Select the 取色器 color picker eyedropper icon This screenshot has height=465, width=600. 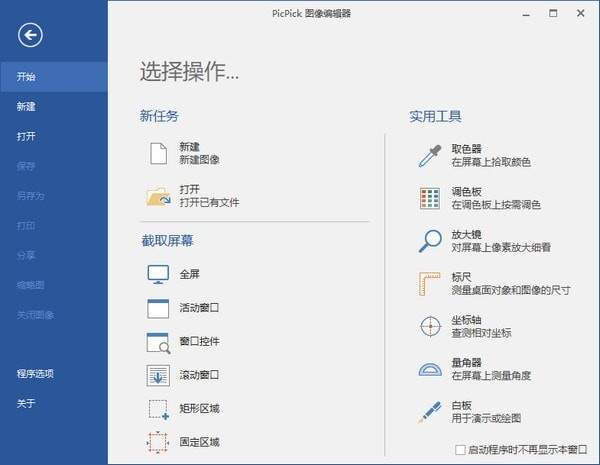click(x=429, y=154)
